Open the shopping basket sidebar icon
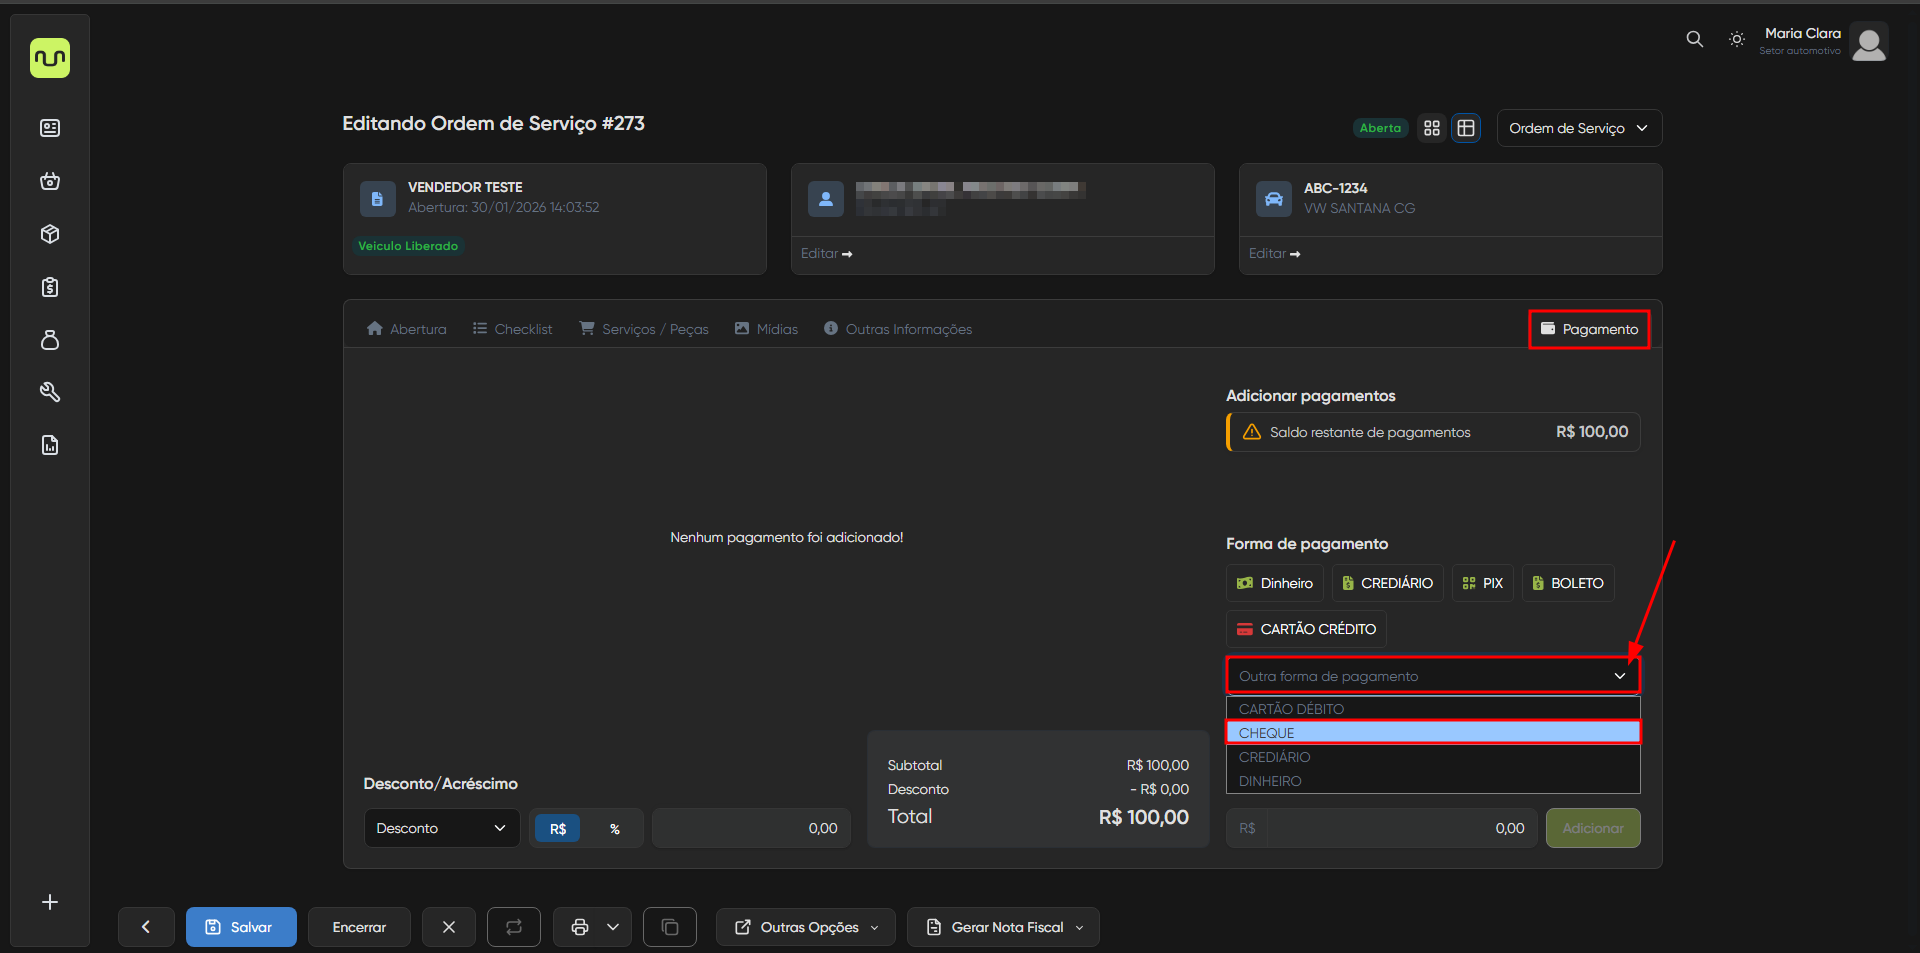The image size is (1920, 953). (x=50, y=181)
